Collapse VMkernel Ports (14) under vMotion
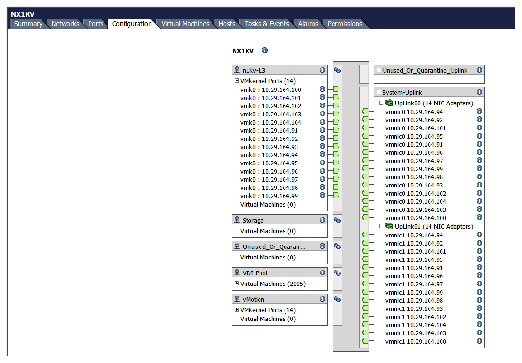Screen dimensions: 522x363 tap(237, 310)
